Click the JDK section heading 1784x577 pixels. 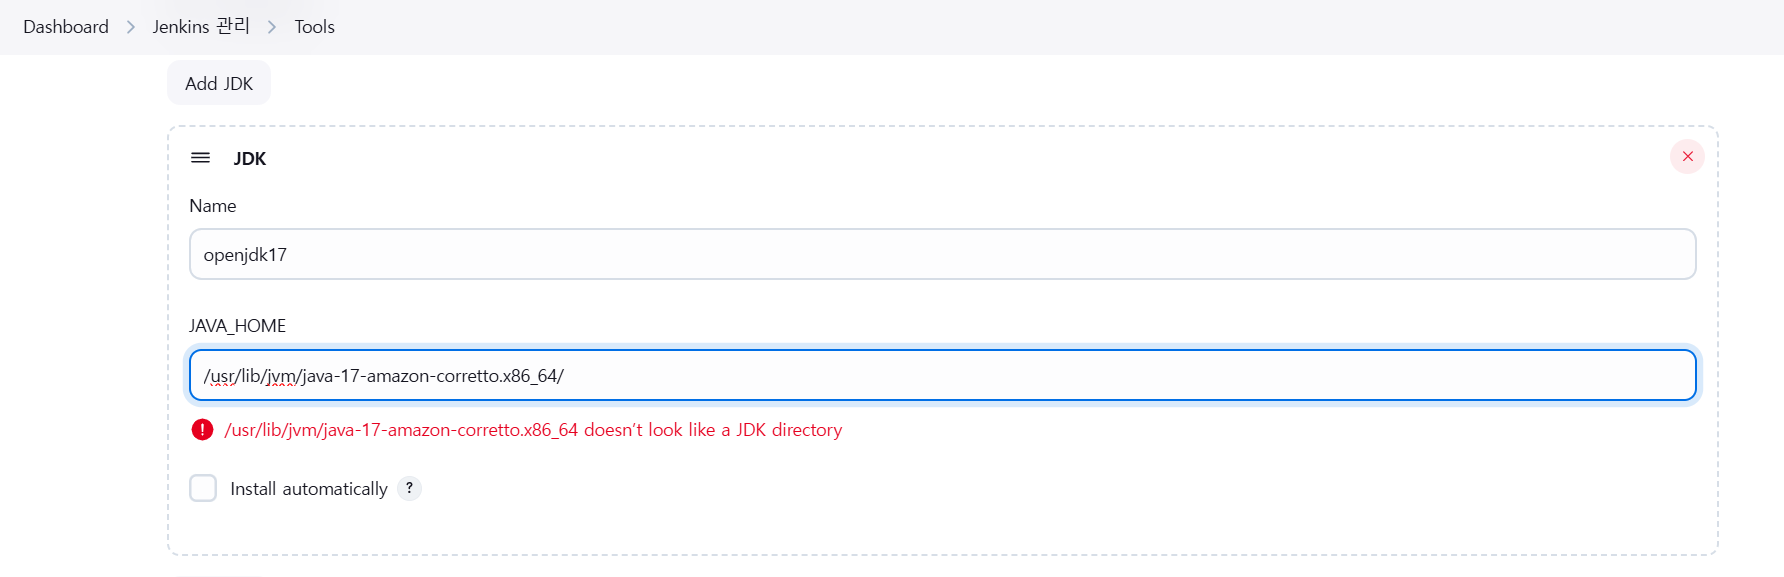coord(250,159)
